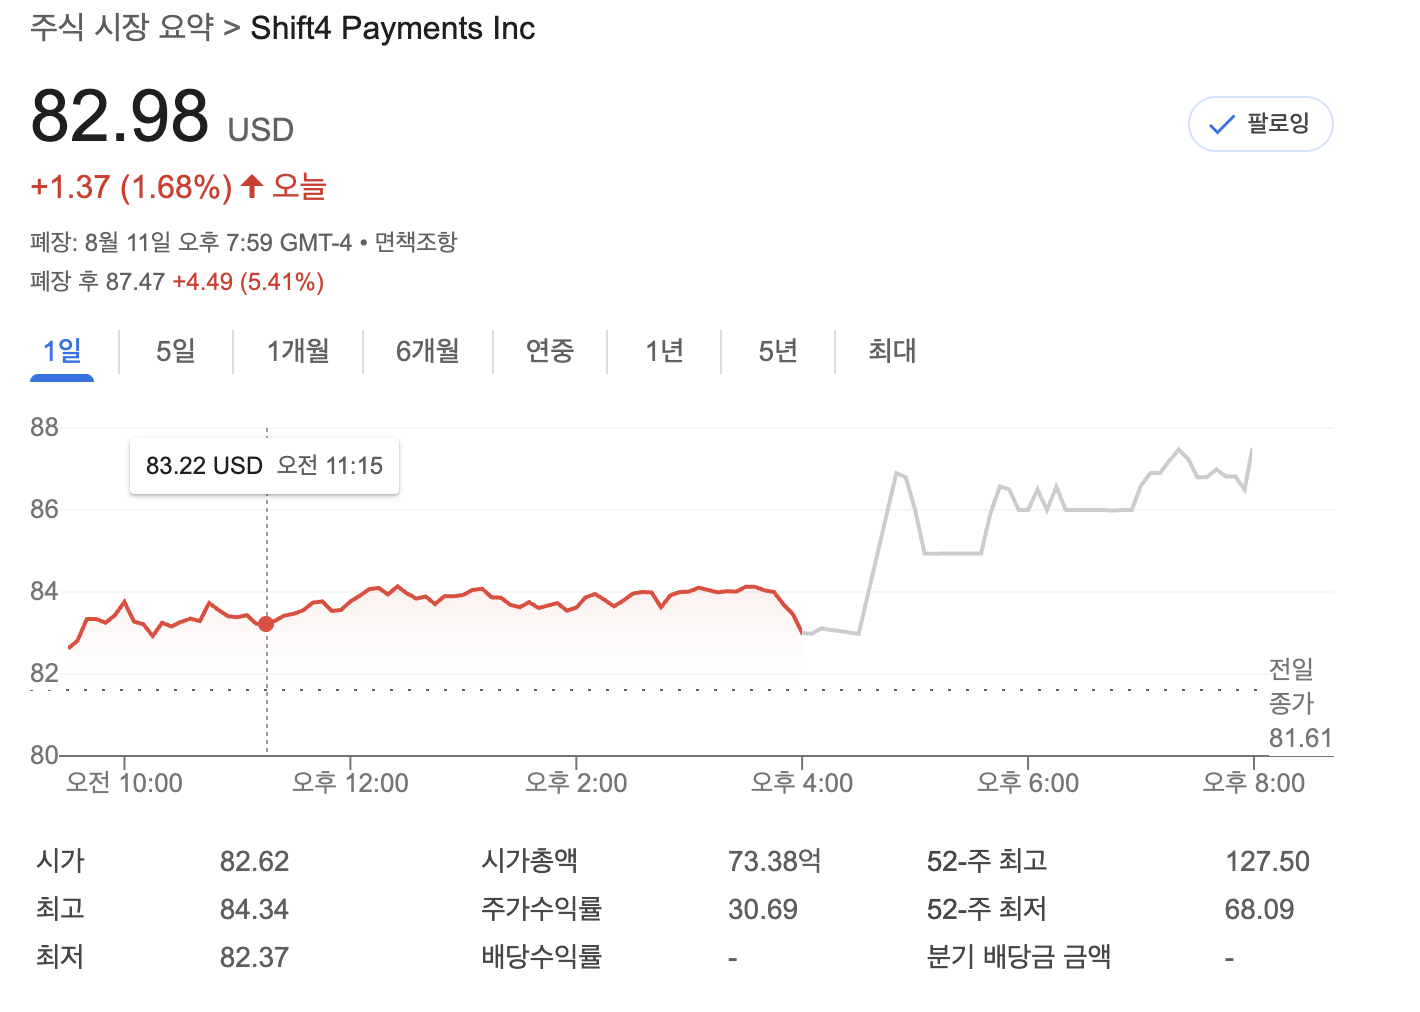This screenshot has width=1420, height=1012.
Task: Click the Shift4 Payments Inc title
Action: point(393,28)
